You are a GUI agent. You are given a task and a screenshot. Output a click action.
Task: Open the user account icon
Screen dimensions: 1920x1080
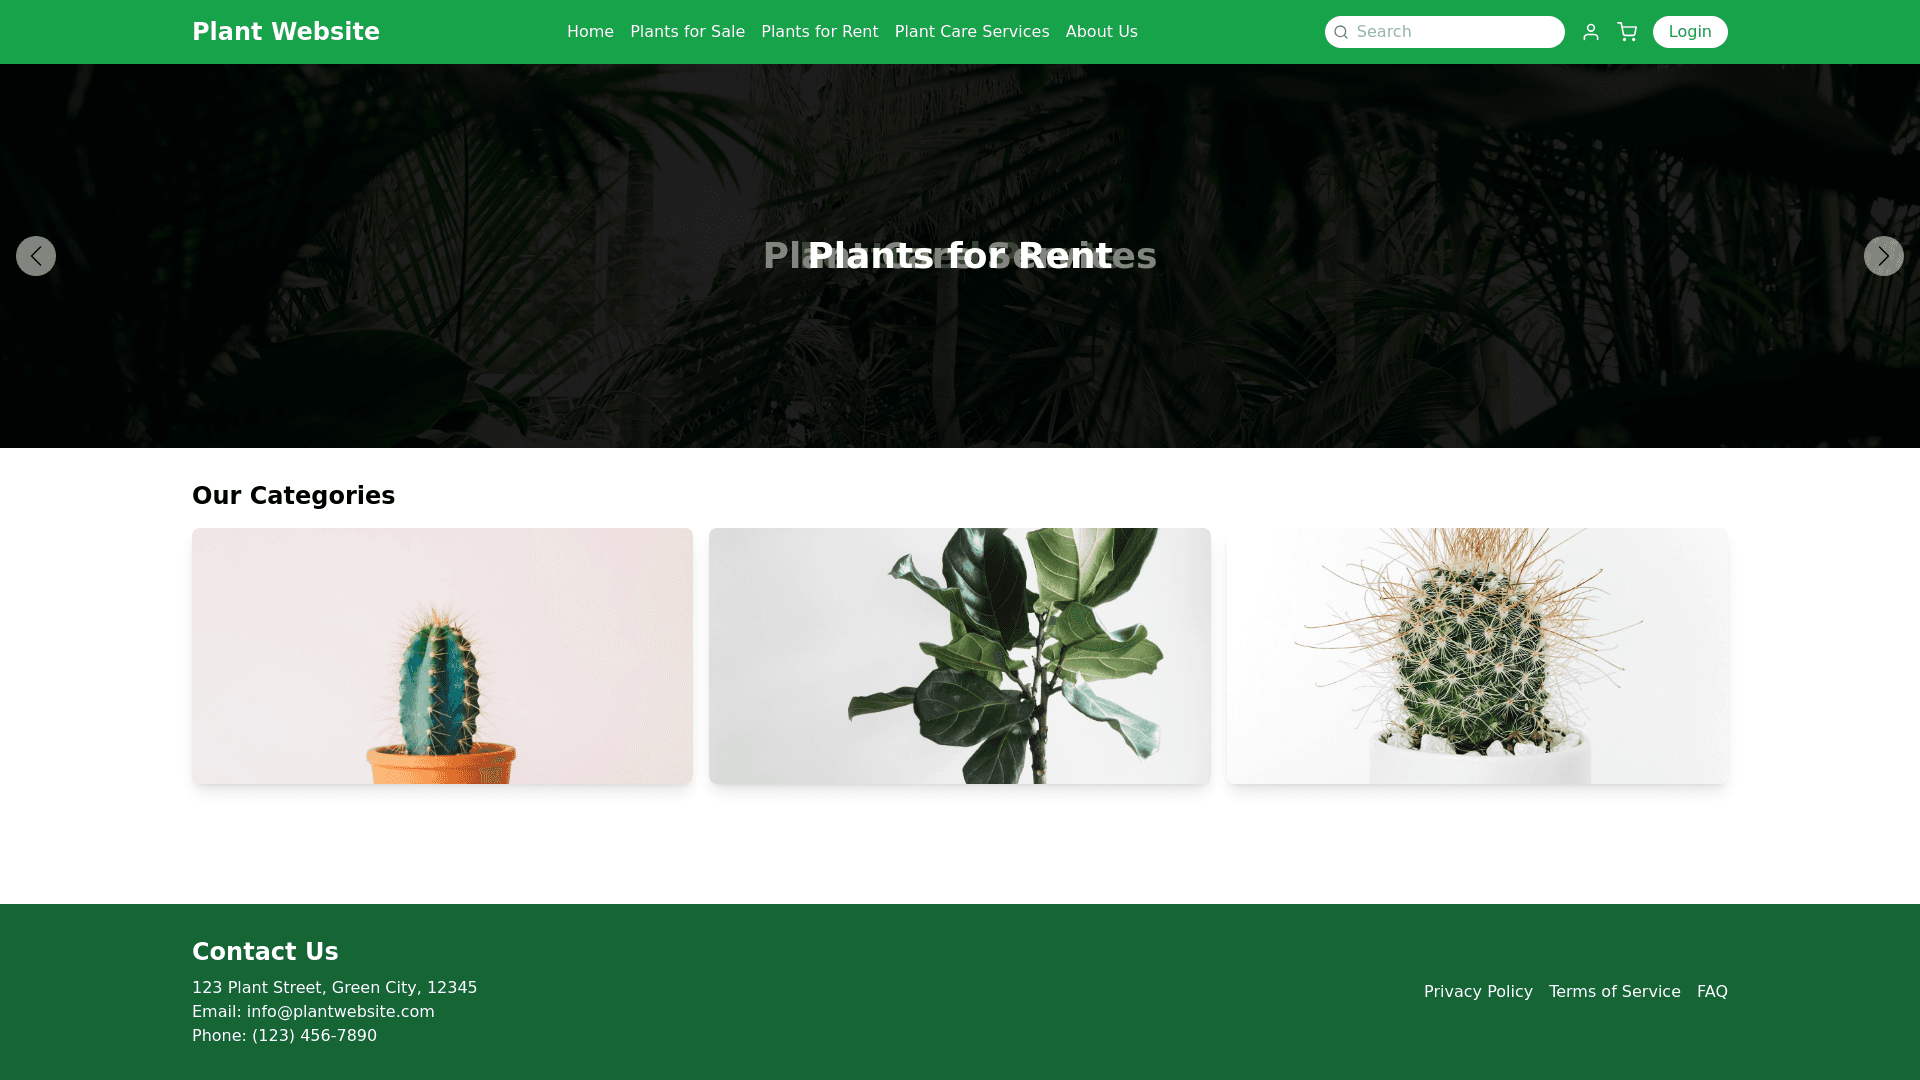[x=1591, y=32]
